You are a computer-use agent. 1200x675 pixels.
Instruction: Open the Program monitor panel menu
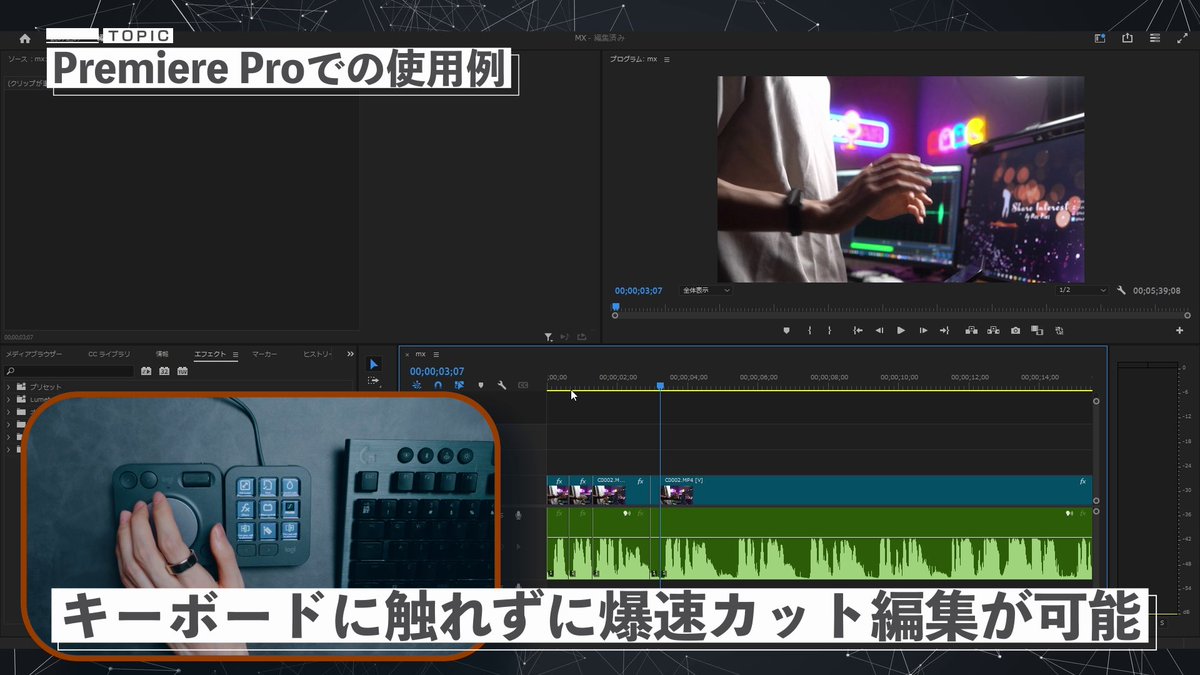[667, 60]
